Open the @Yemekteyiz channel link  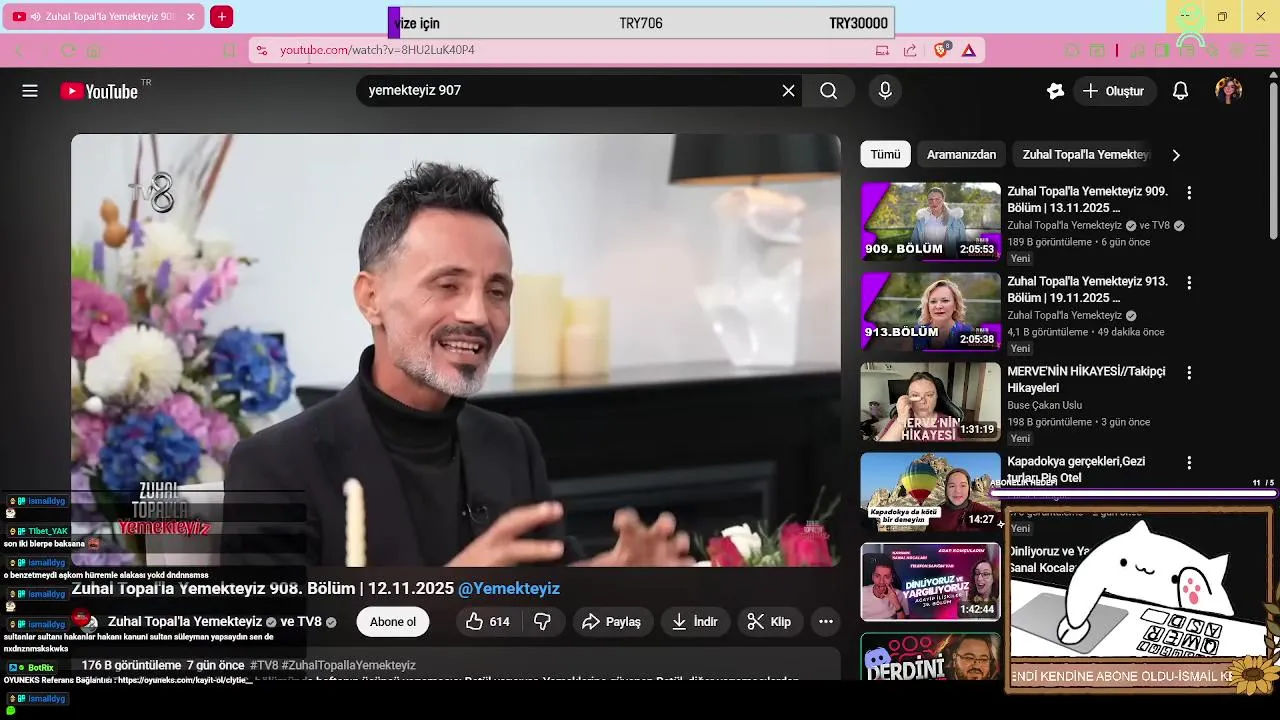pos(509,589)
